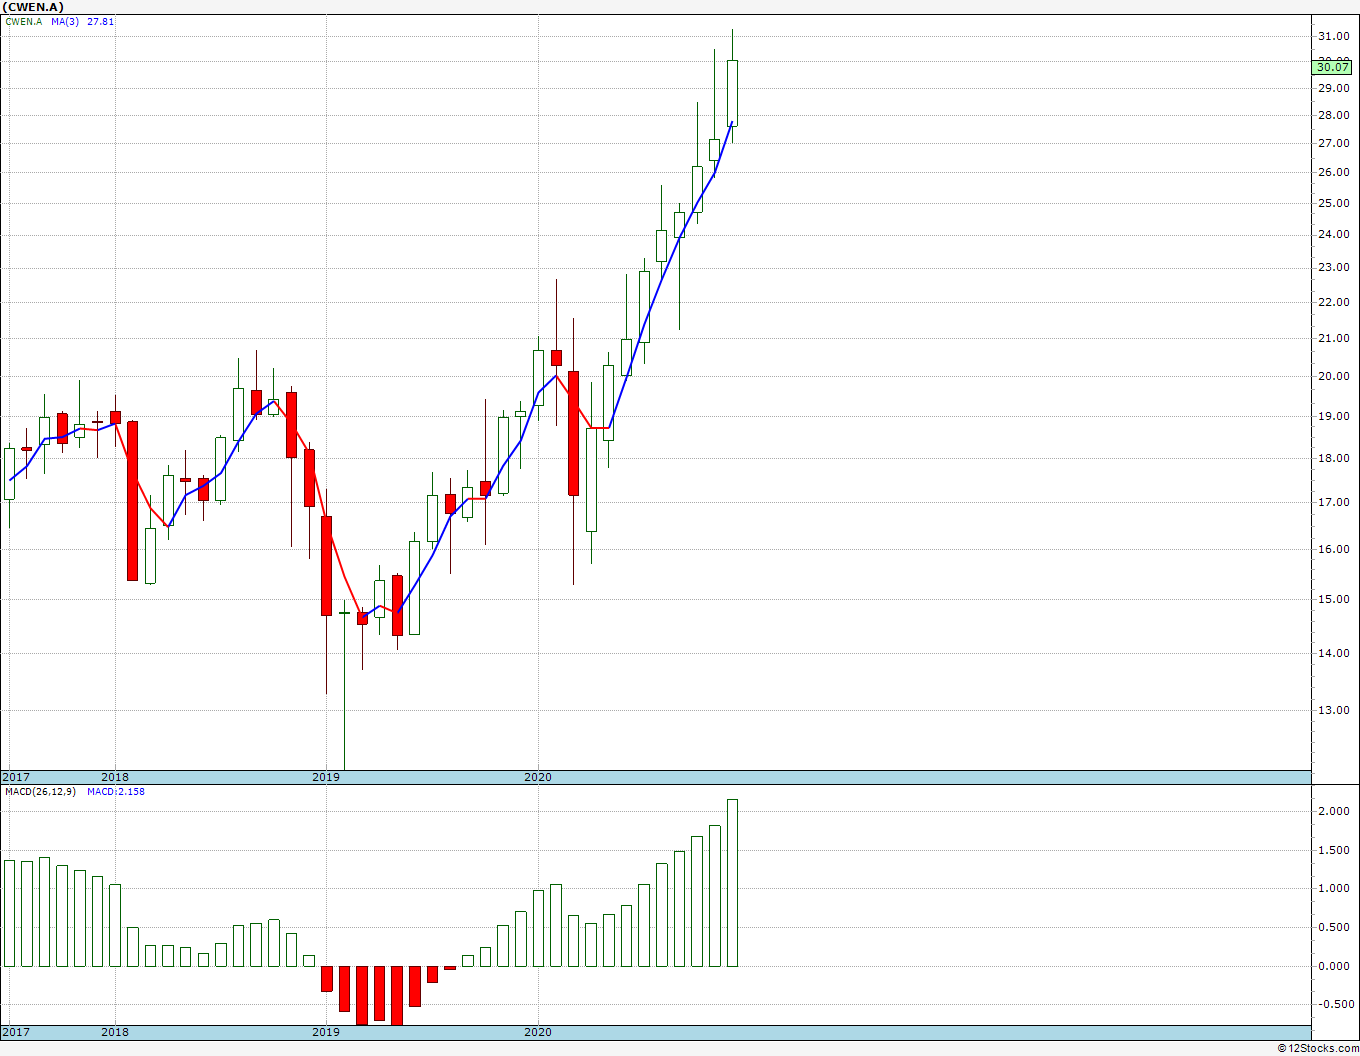Screen dimensions: 1360x1056
Task: Click the MACD(26,12,9) indicator label
Action: click(x=40, y=792)
